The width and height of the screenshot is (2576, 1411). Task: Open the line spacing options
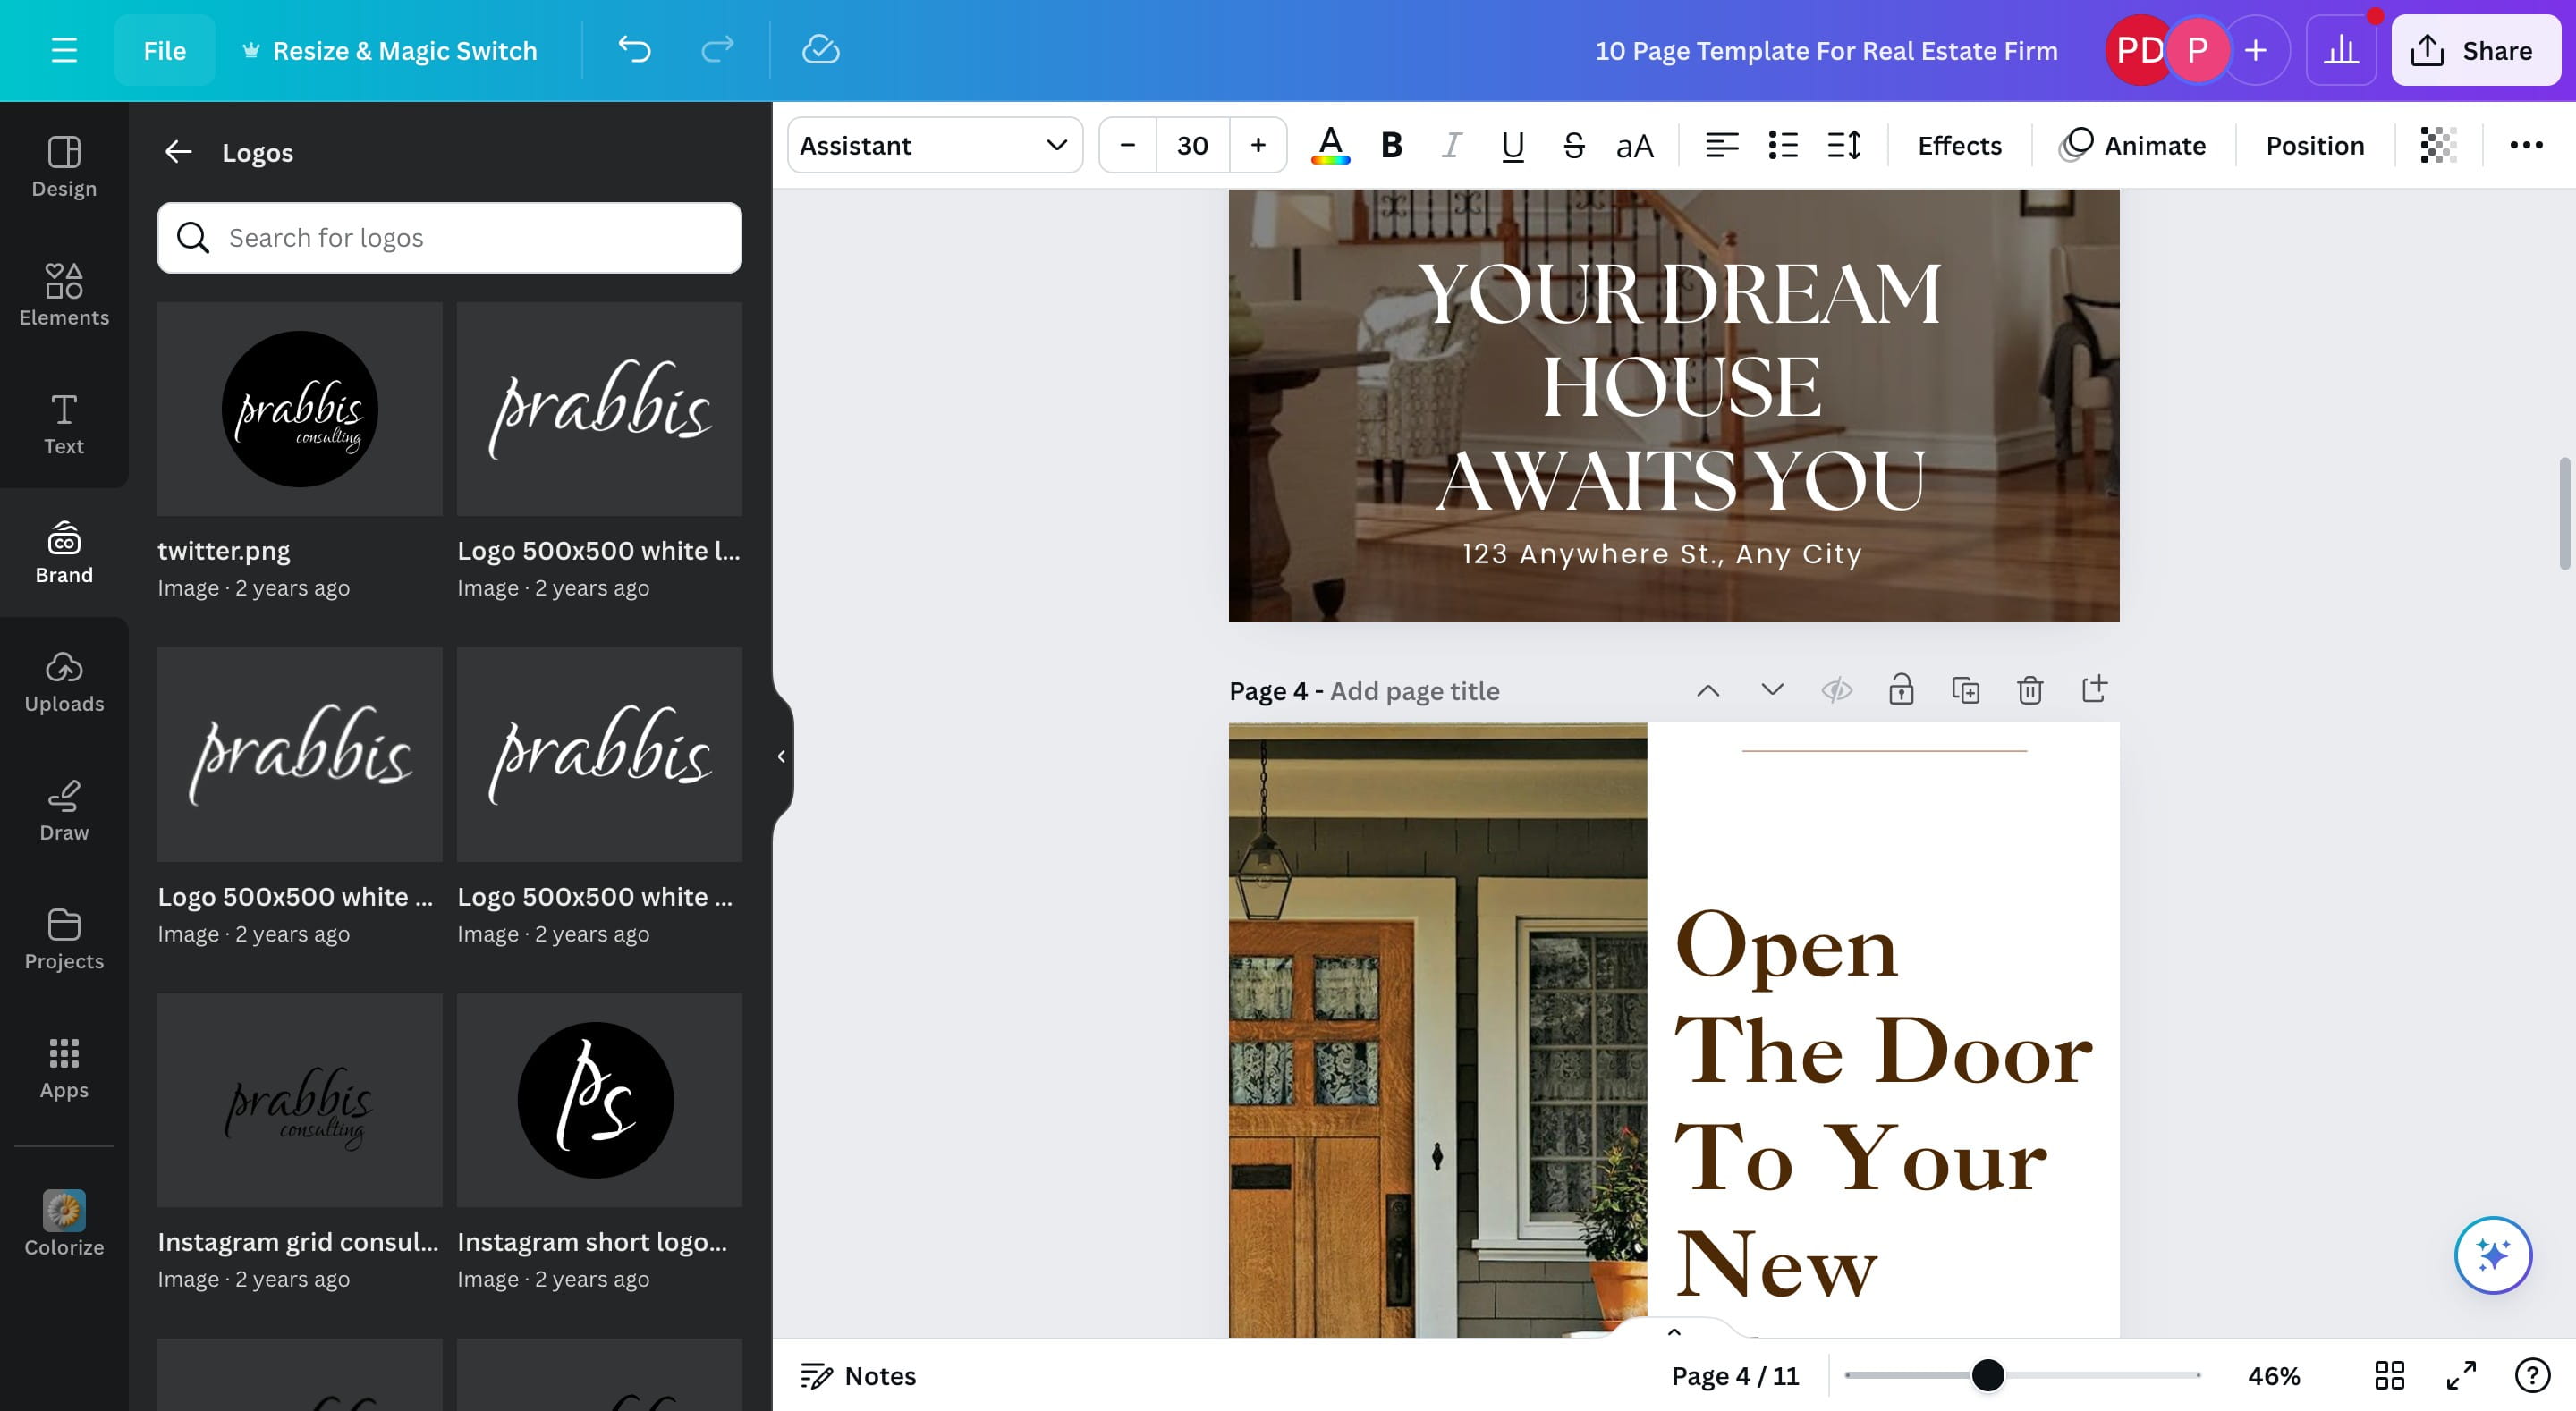tap(1843, 146)
